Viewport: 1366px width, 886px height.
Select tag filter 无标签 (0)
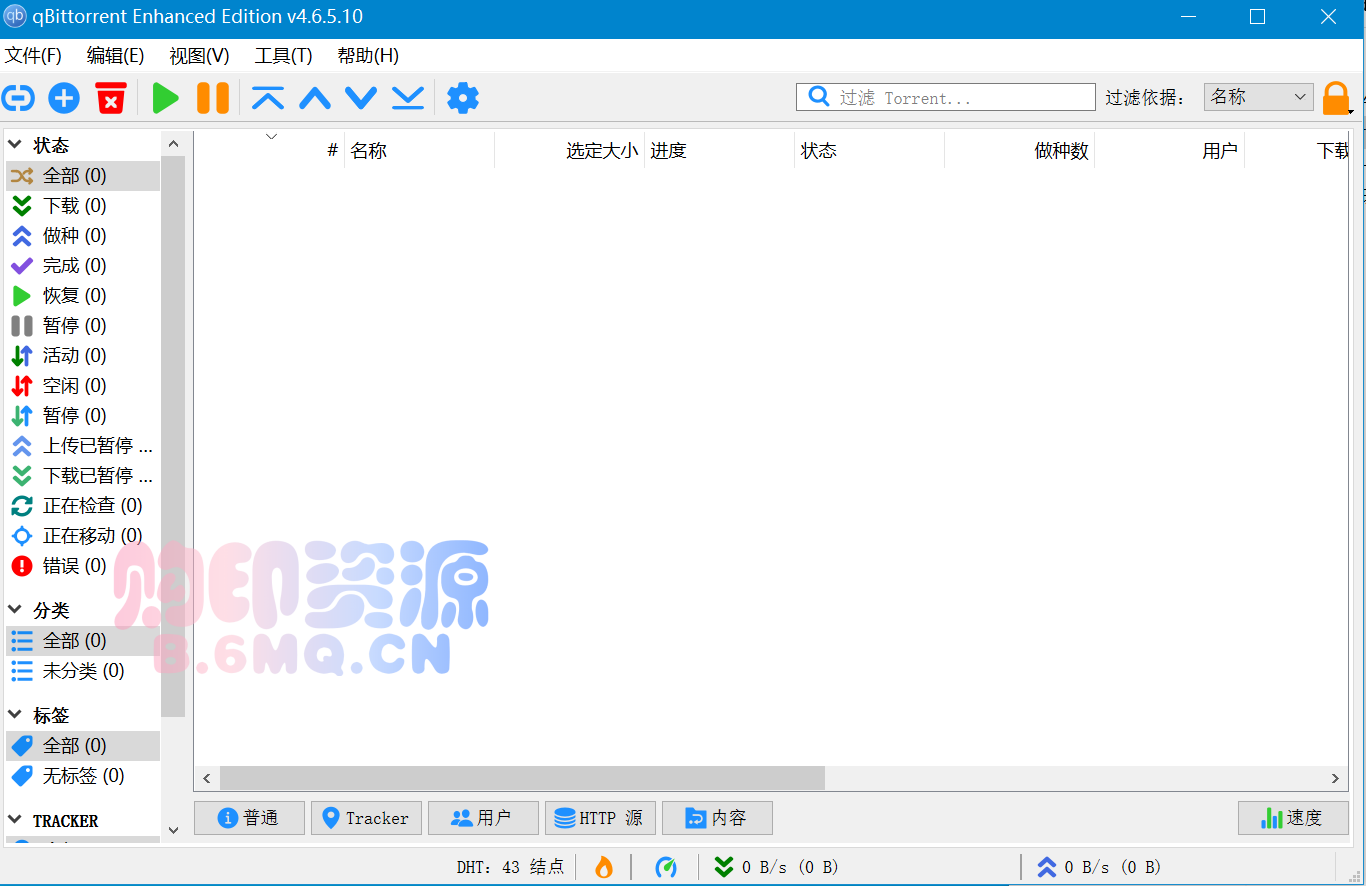[83, 776]
